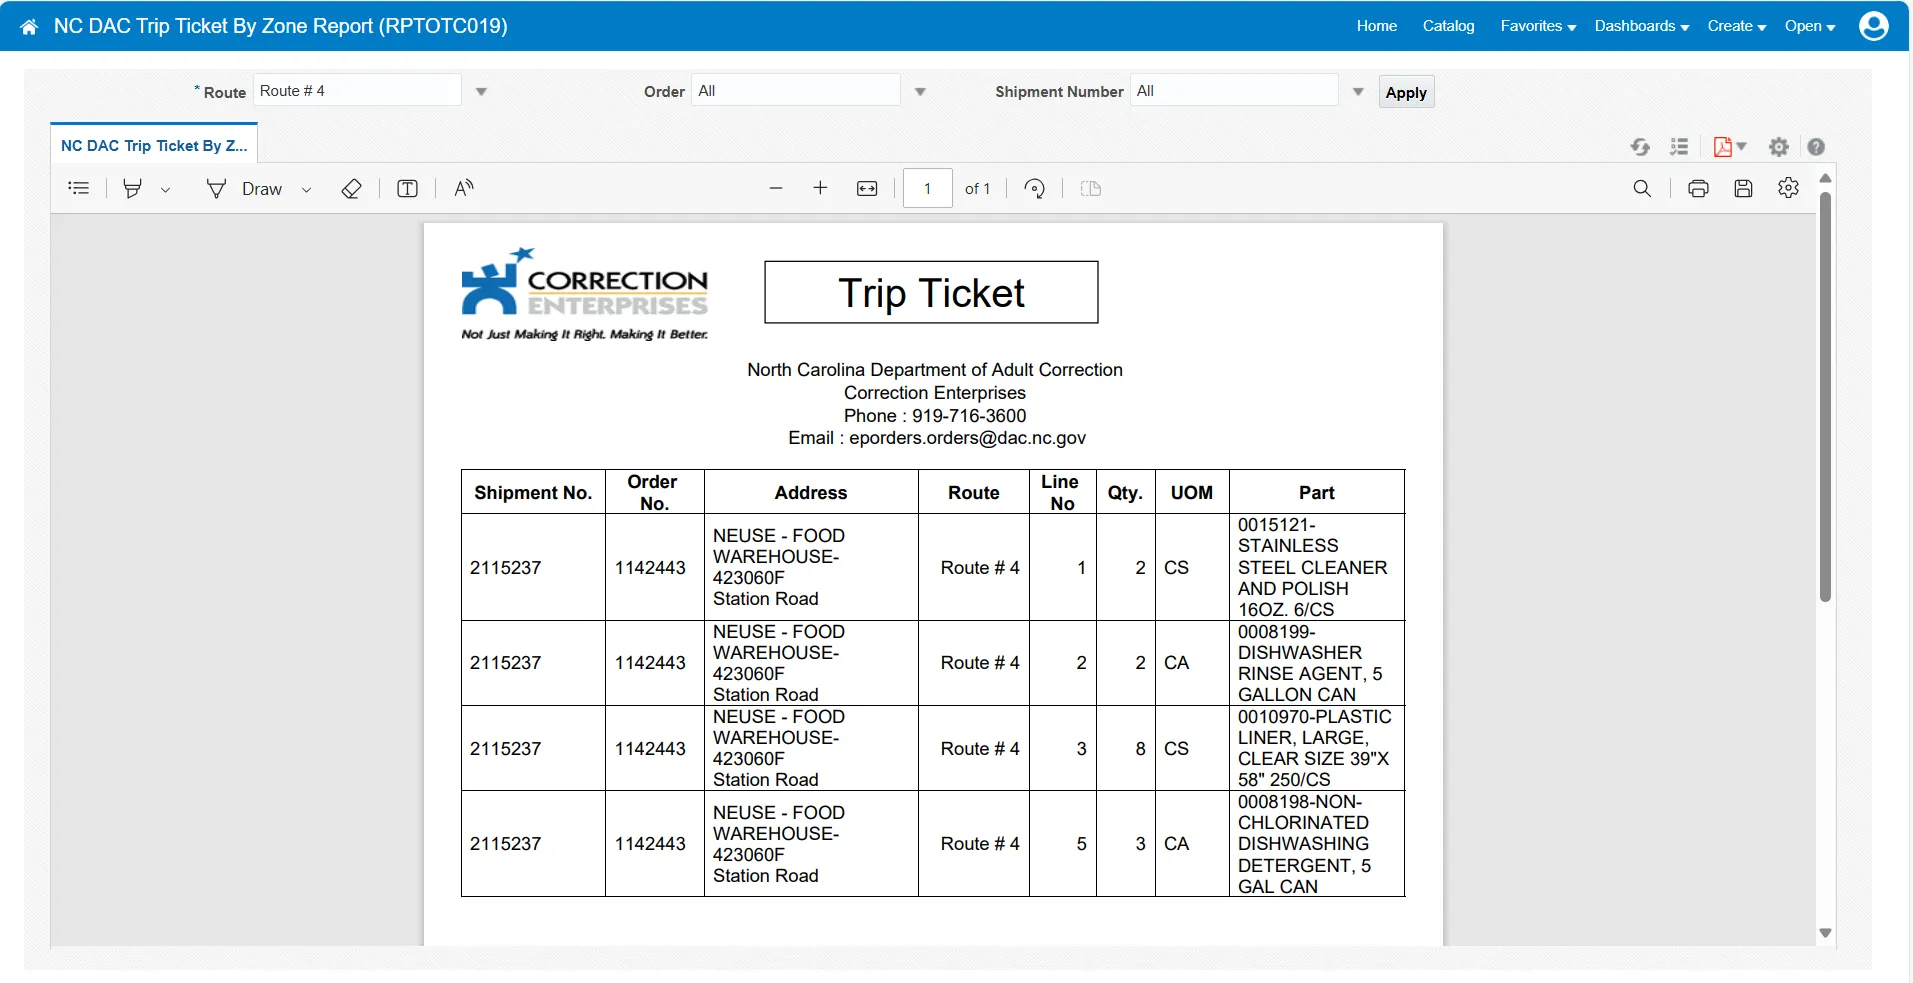Screen dimensions: 1913x983
Task: Open the table of contents icon
Action: point(78,189)
